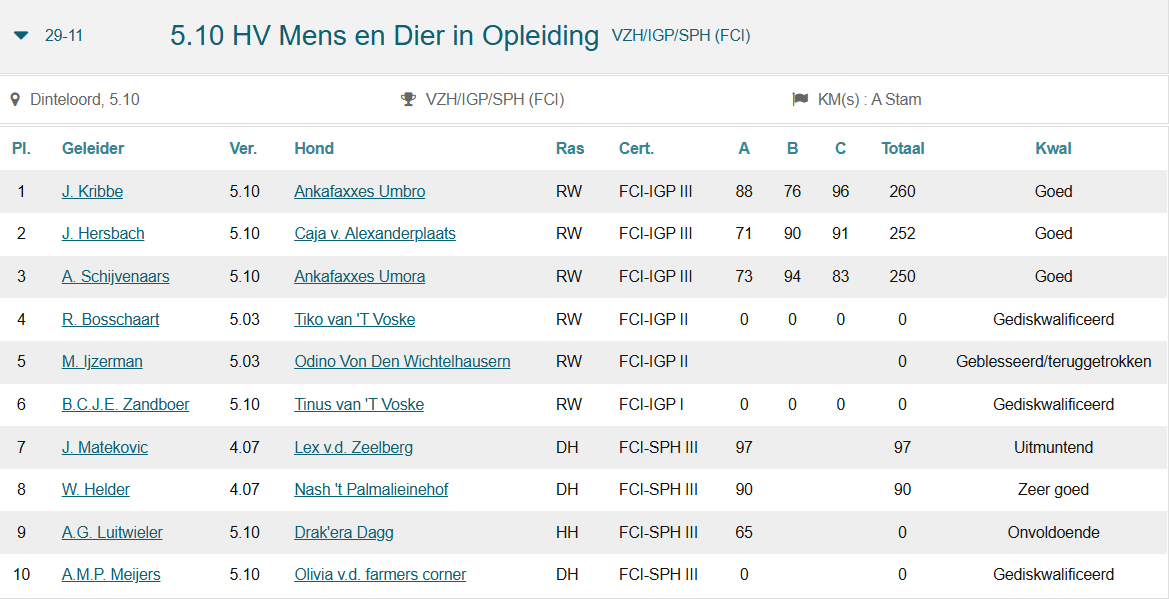The height and width of the screenshot is (611, 1169).
Task: View dog Ankafaxxes Umora details
Action: [x=359, y=277]
